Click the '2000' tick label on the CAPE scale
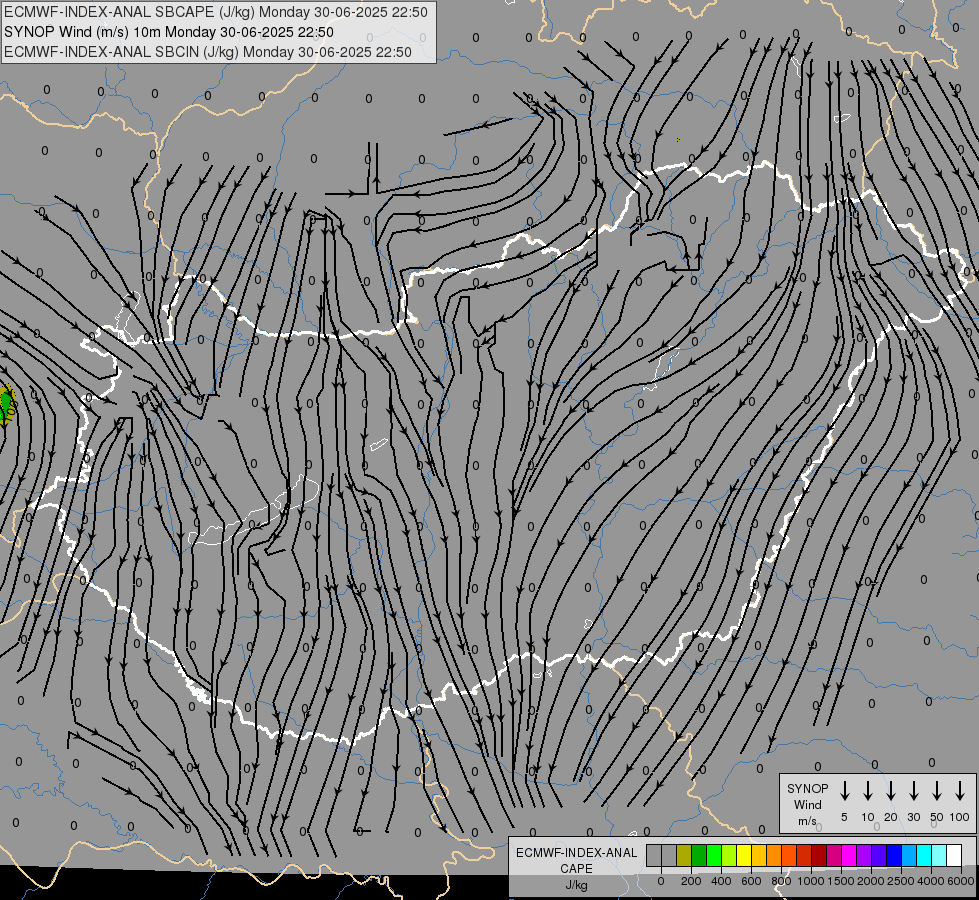The height and width of the screenshot is (900, 979). point(871,881)
